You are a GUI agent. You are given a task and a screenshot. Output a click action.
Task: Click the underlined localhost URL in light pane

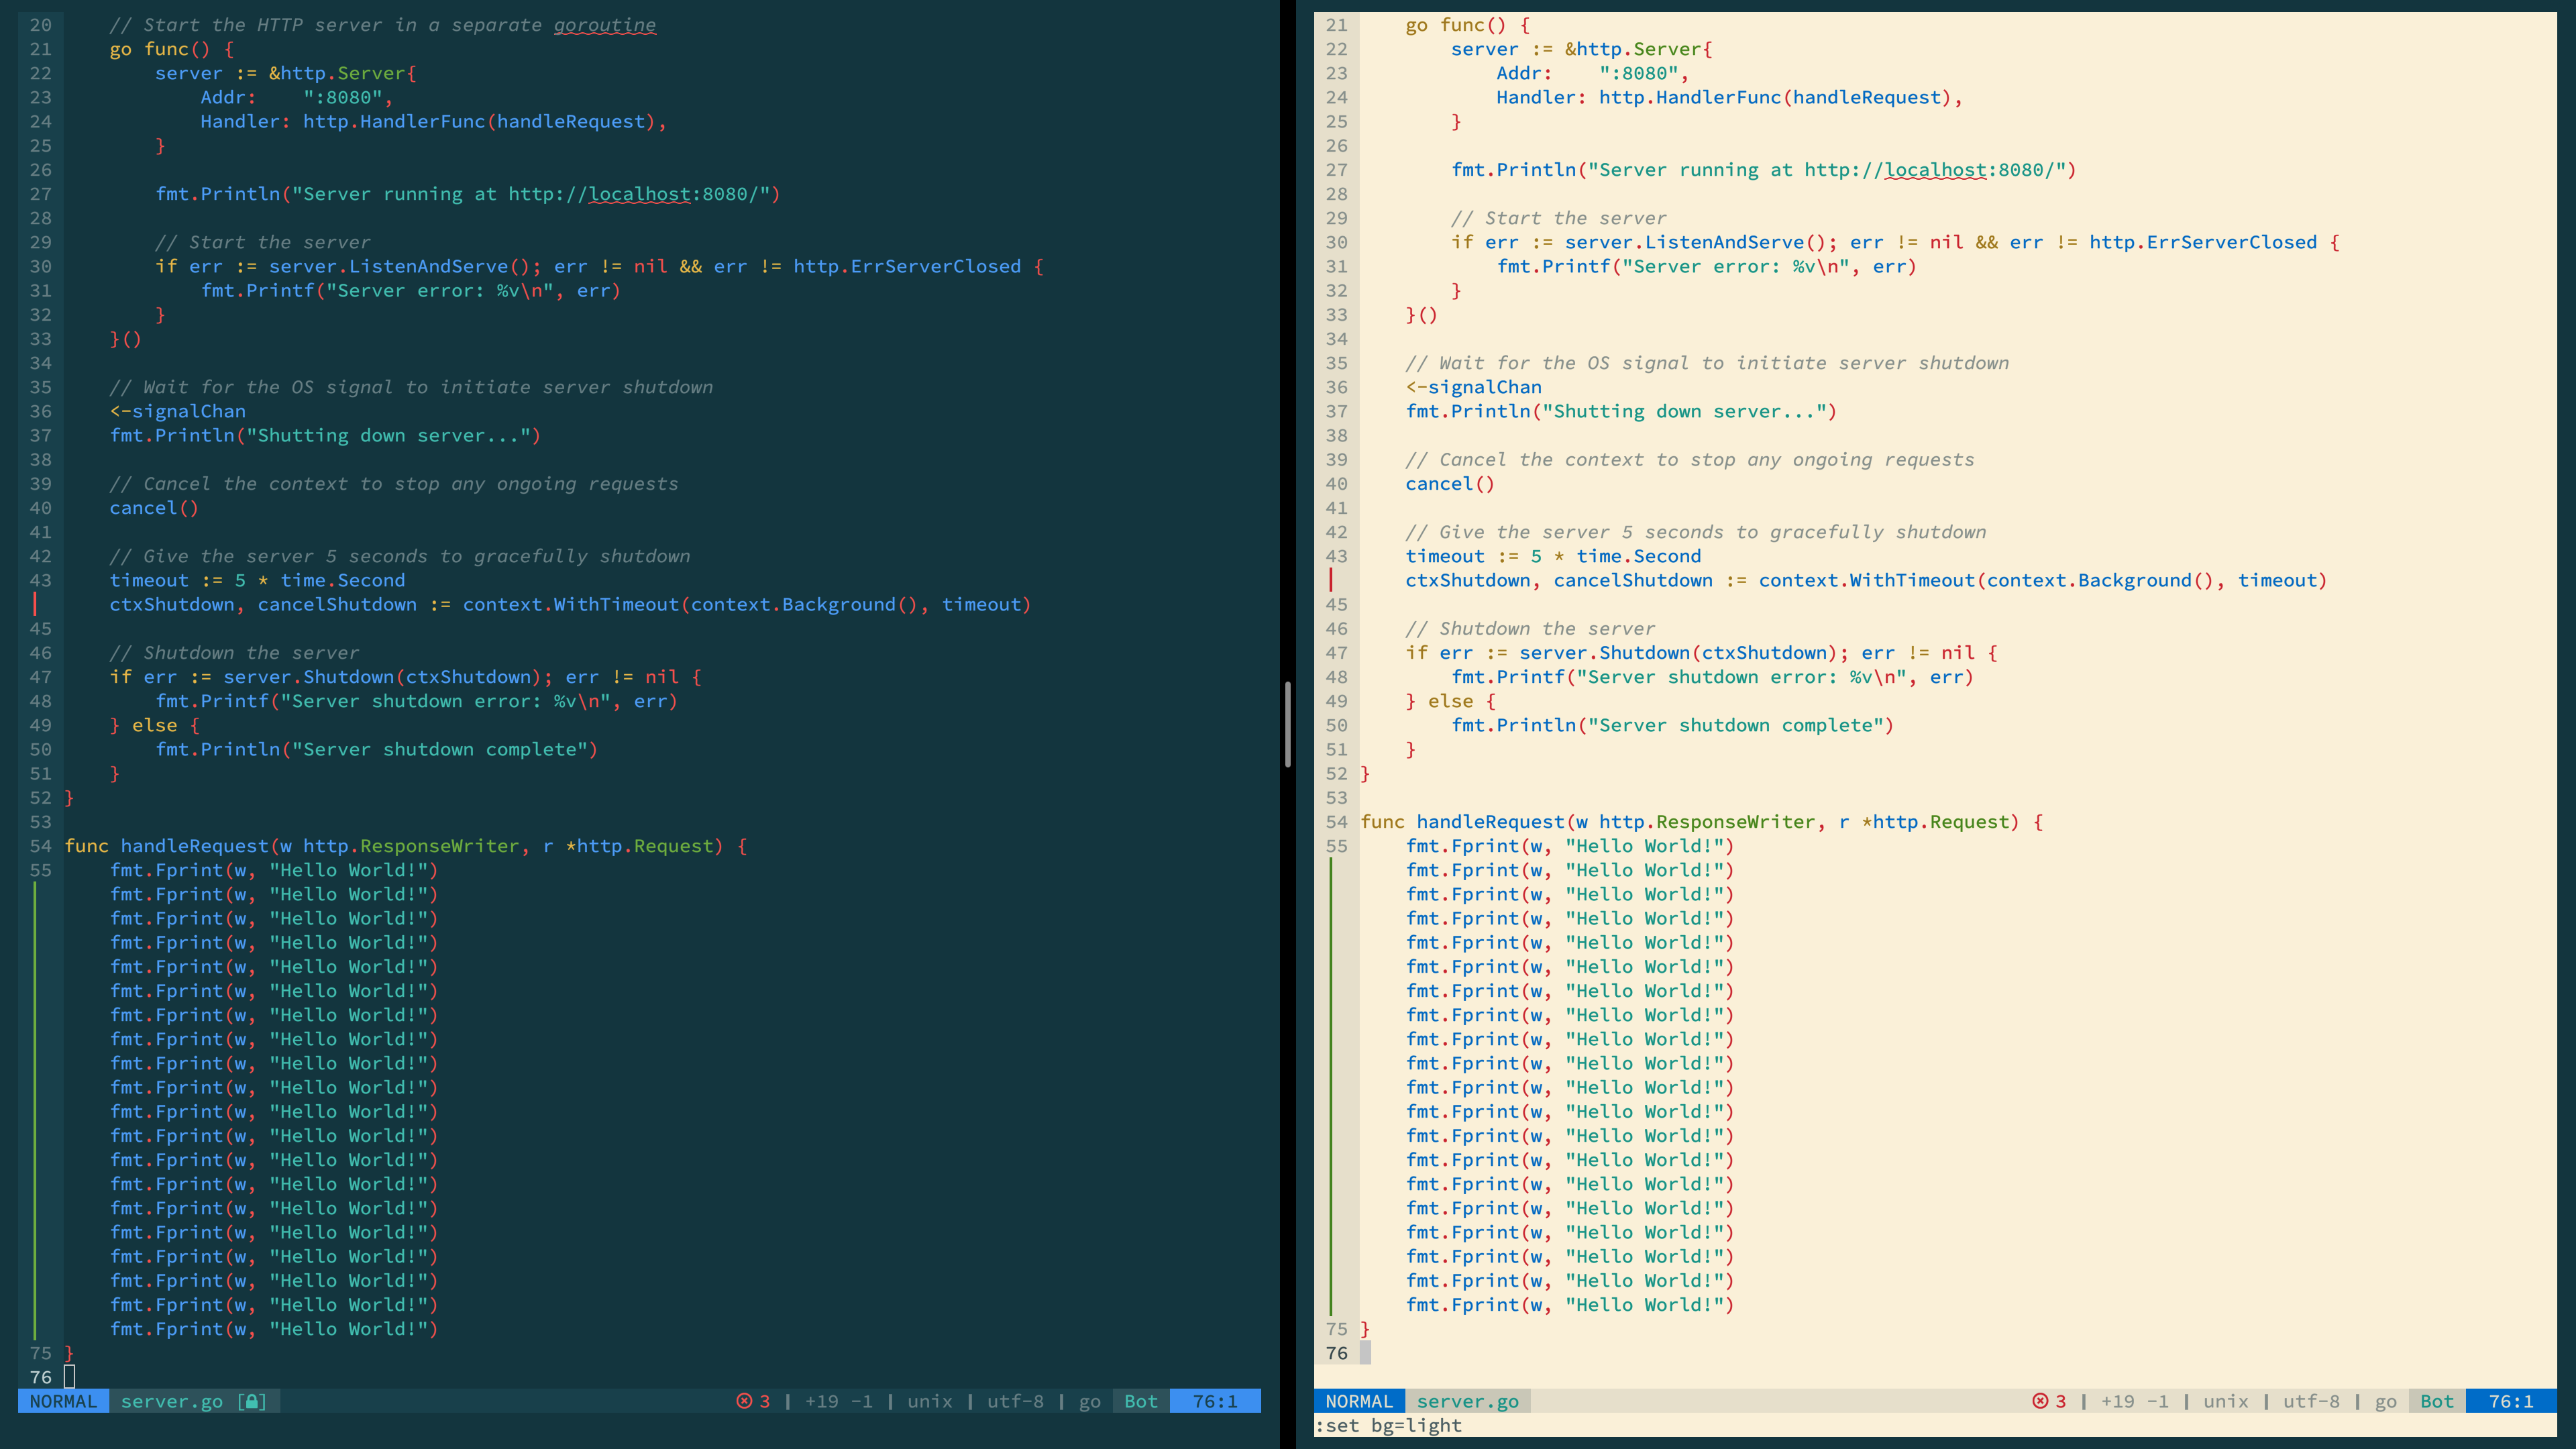pos(1935,170)
